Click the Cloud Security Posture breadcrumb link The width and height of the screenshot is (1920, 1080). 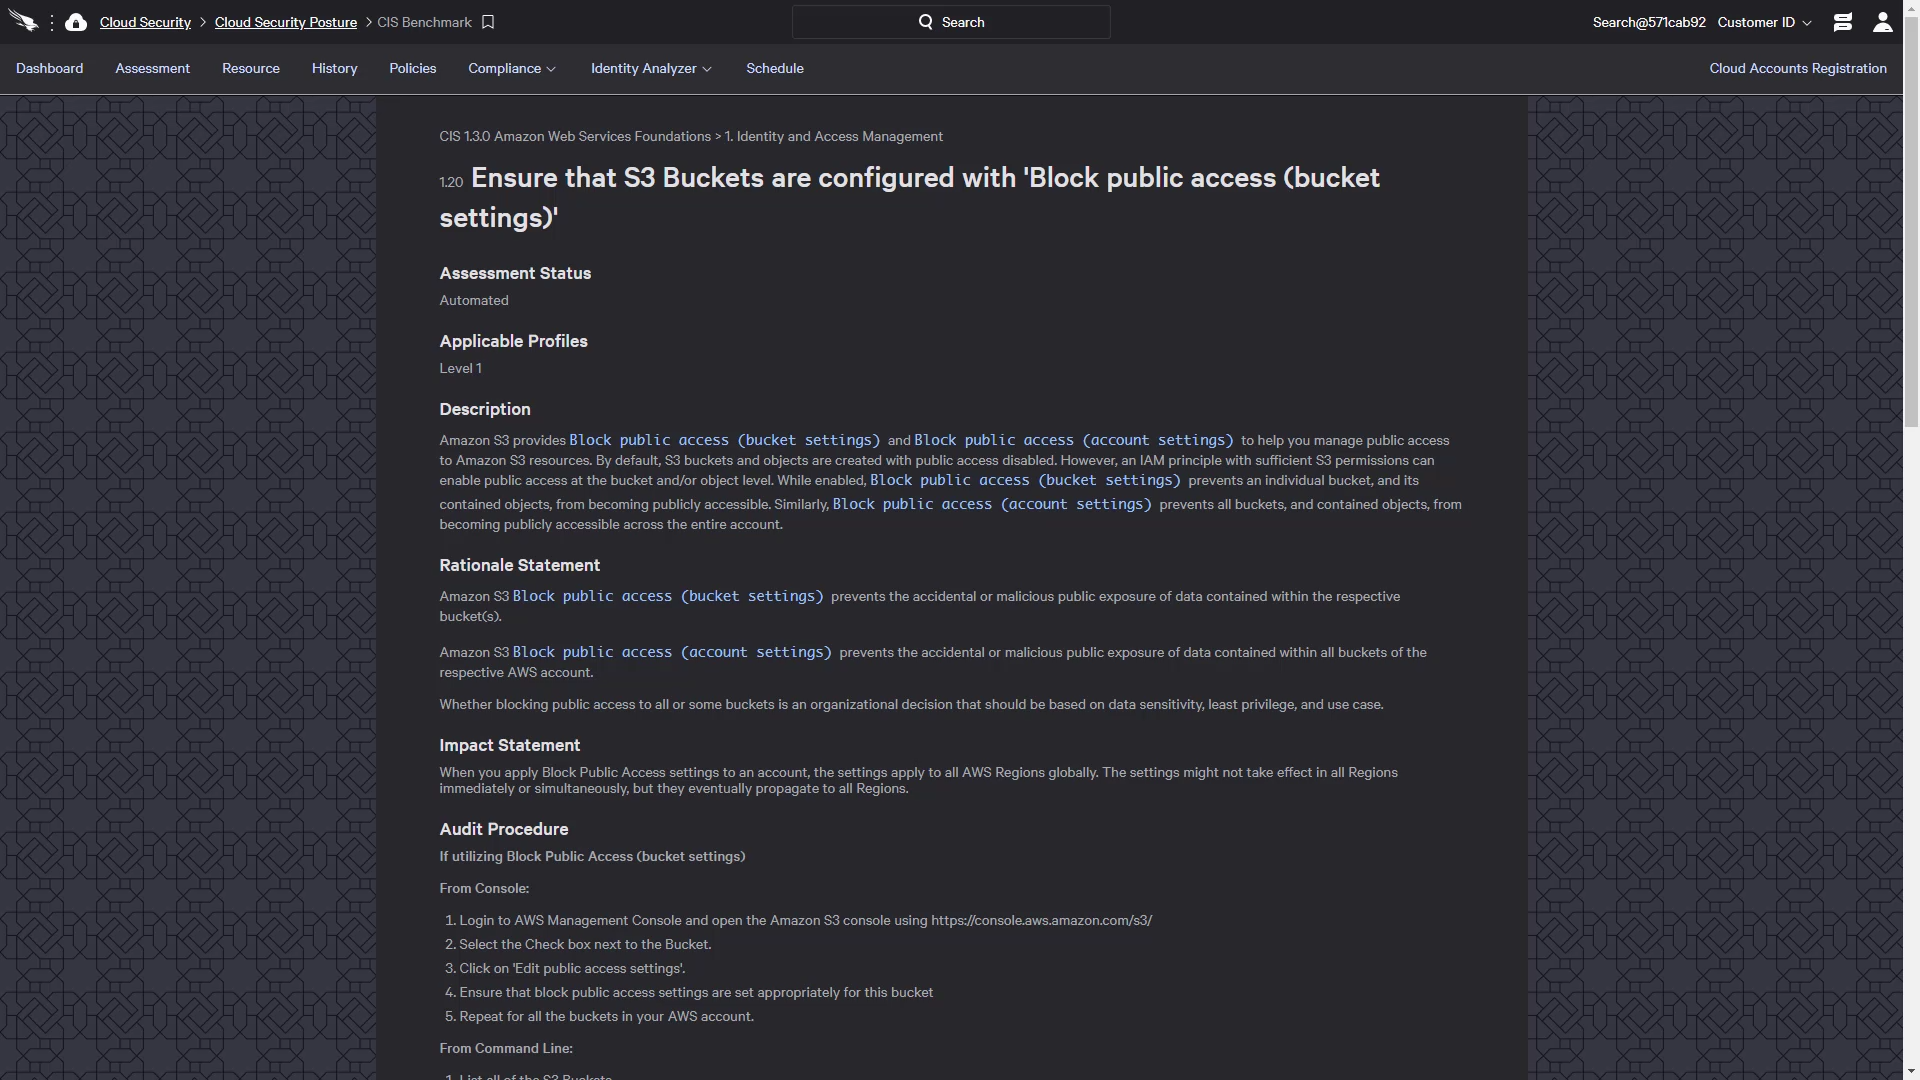pos(286,22)
